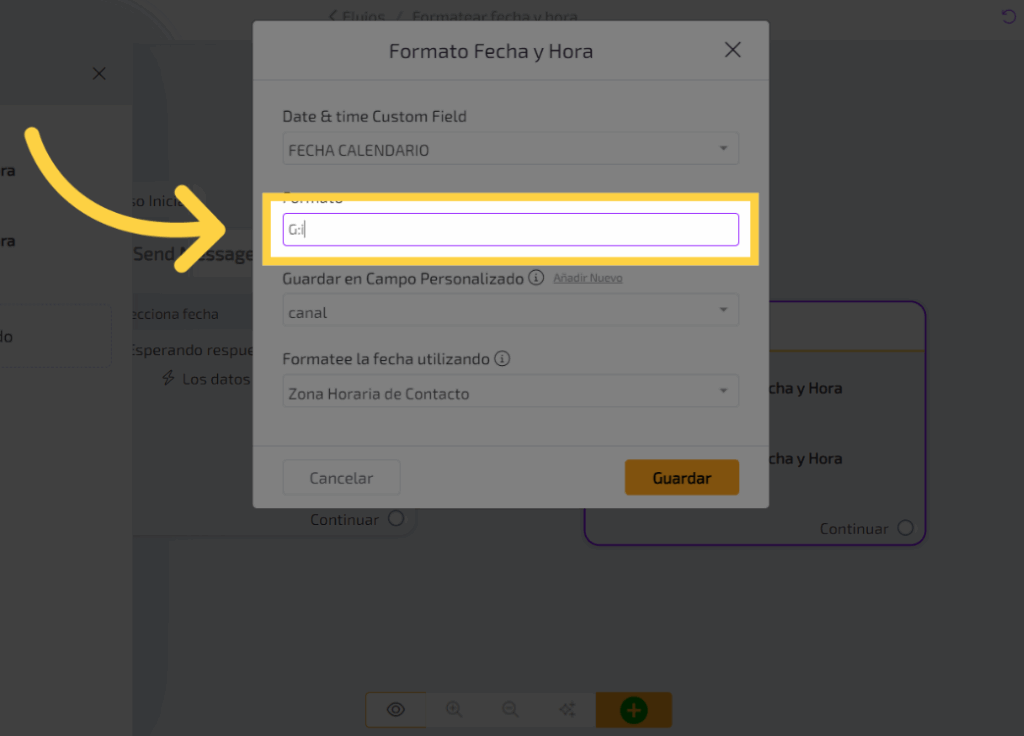Screen dimensions: 1024x736
Task: Close the left side panel with X
Action: coord(98,73)
